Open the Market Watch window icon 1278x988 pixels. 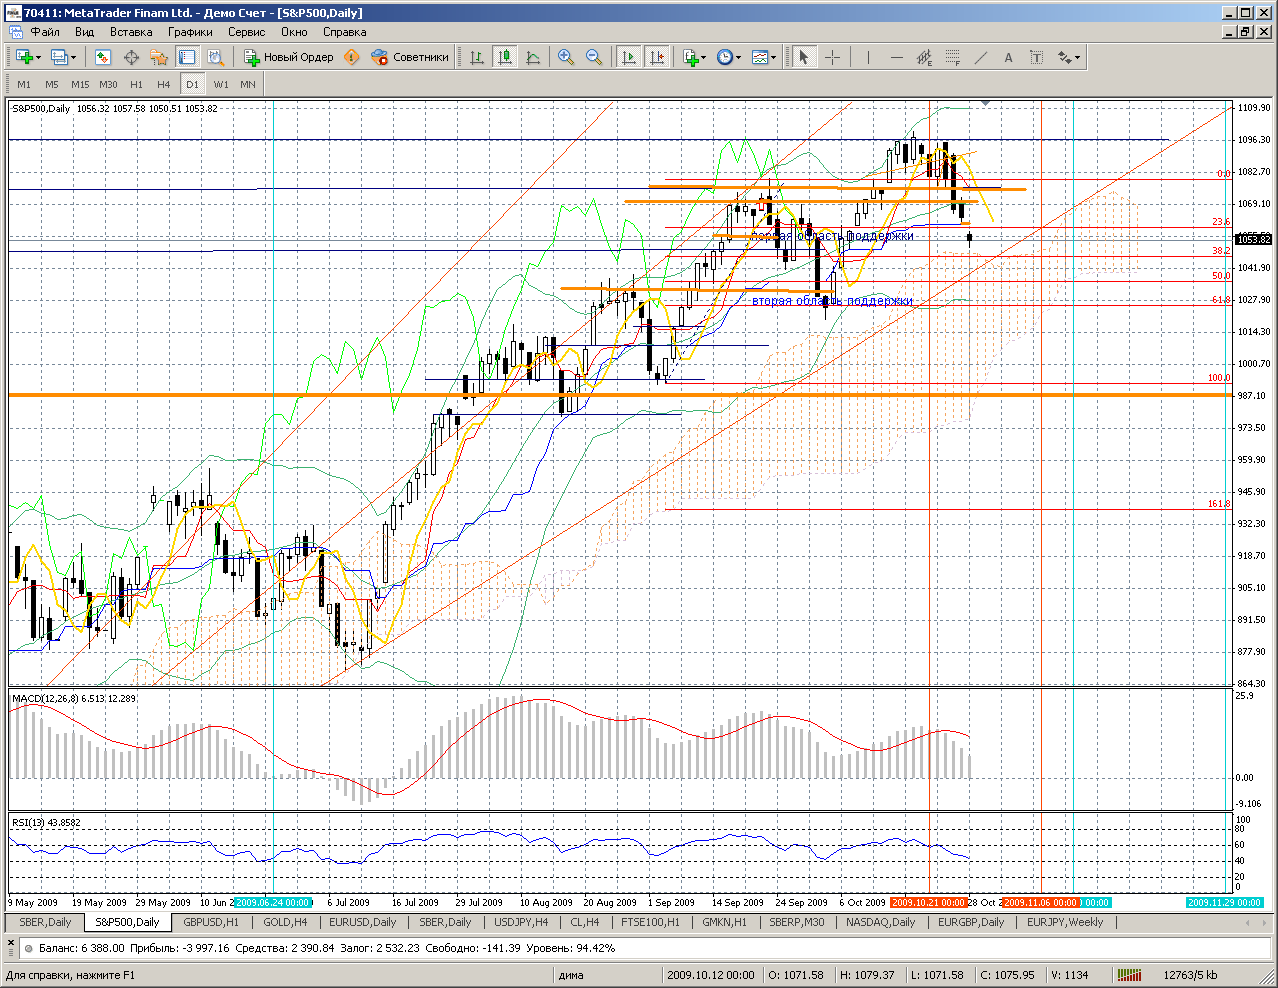pos(103,57)
